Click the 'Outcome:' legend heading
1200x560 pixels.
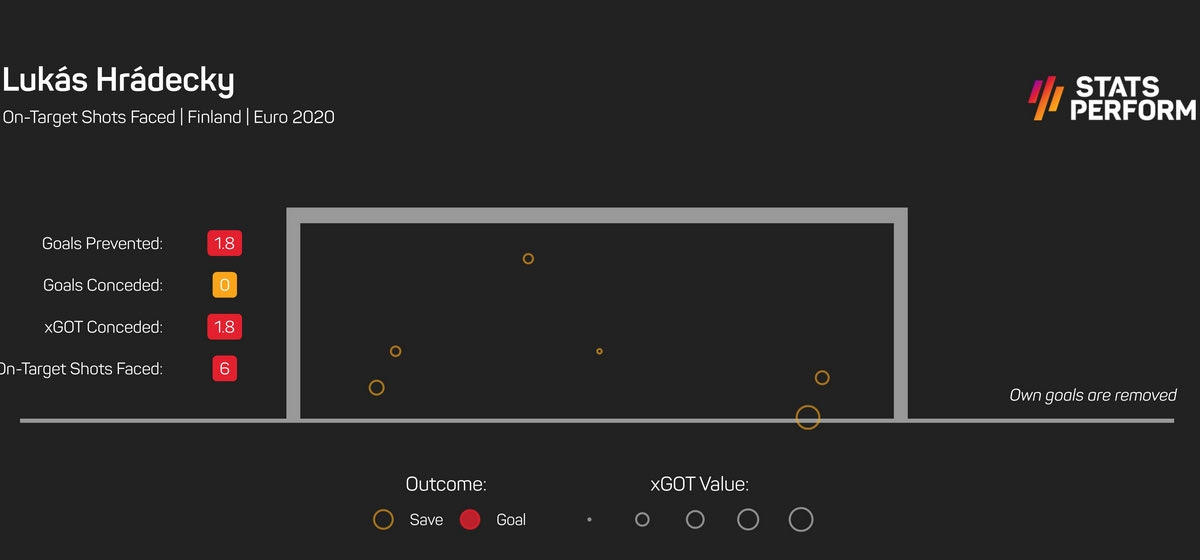pos(446,485)
